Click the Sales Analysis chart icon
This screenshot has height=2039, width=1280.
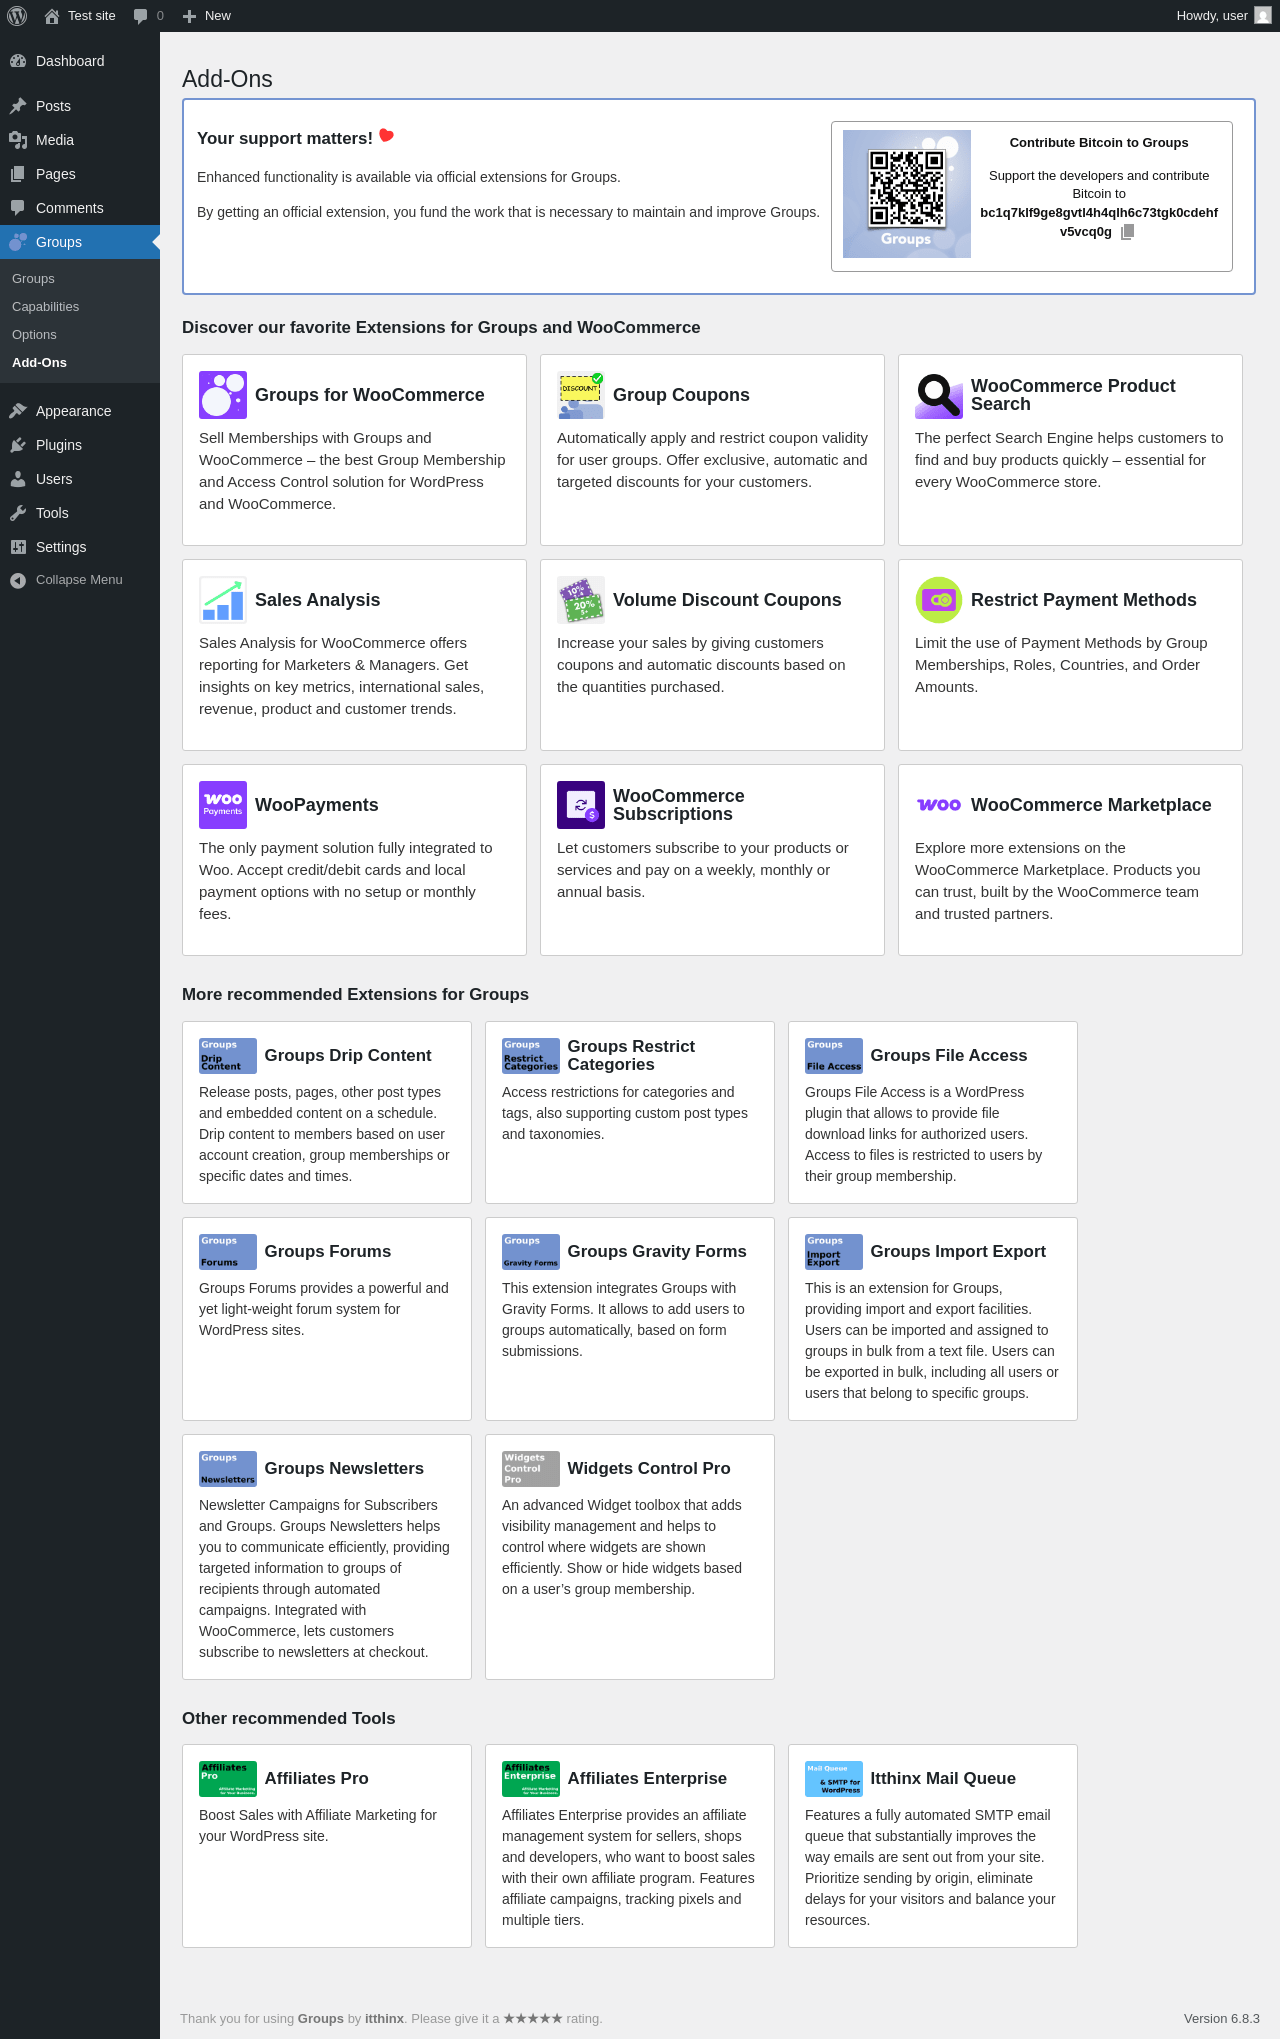223,600
